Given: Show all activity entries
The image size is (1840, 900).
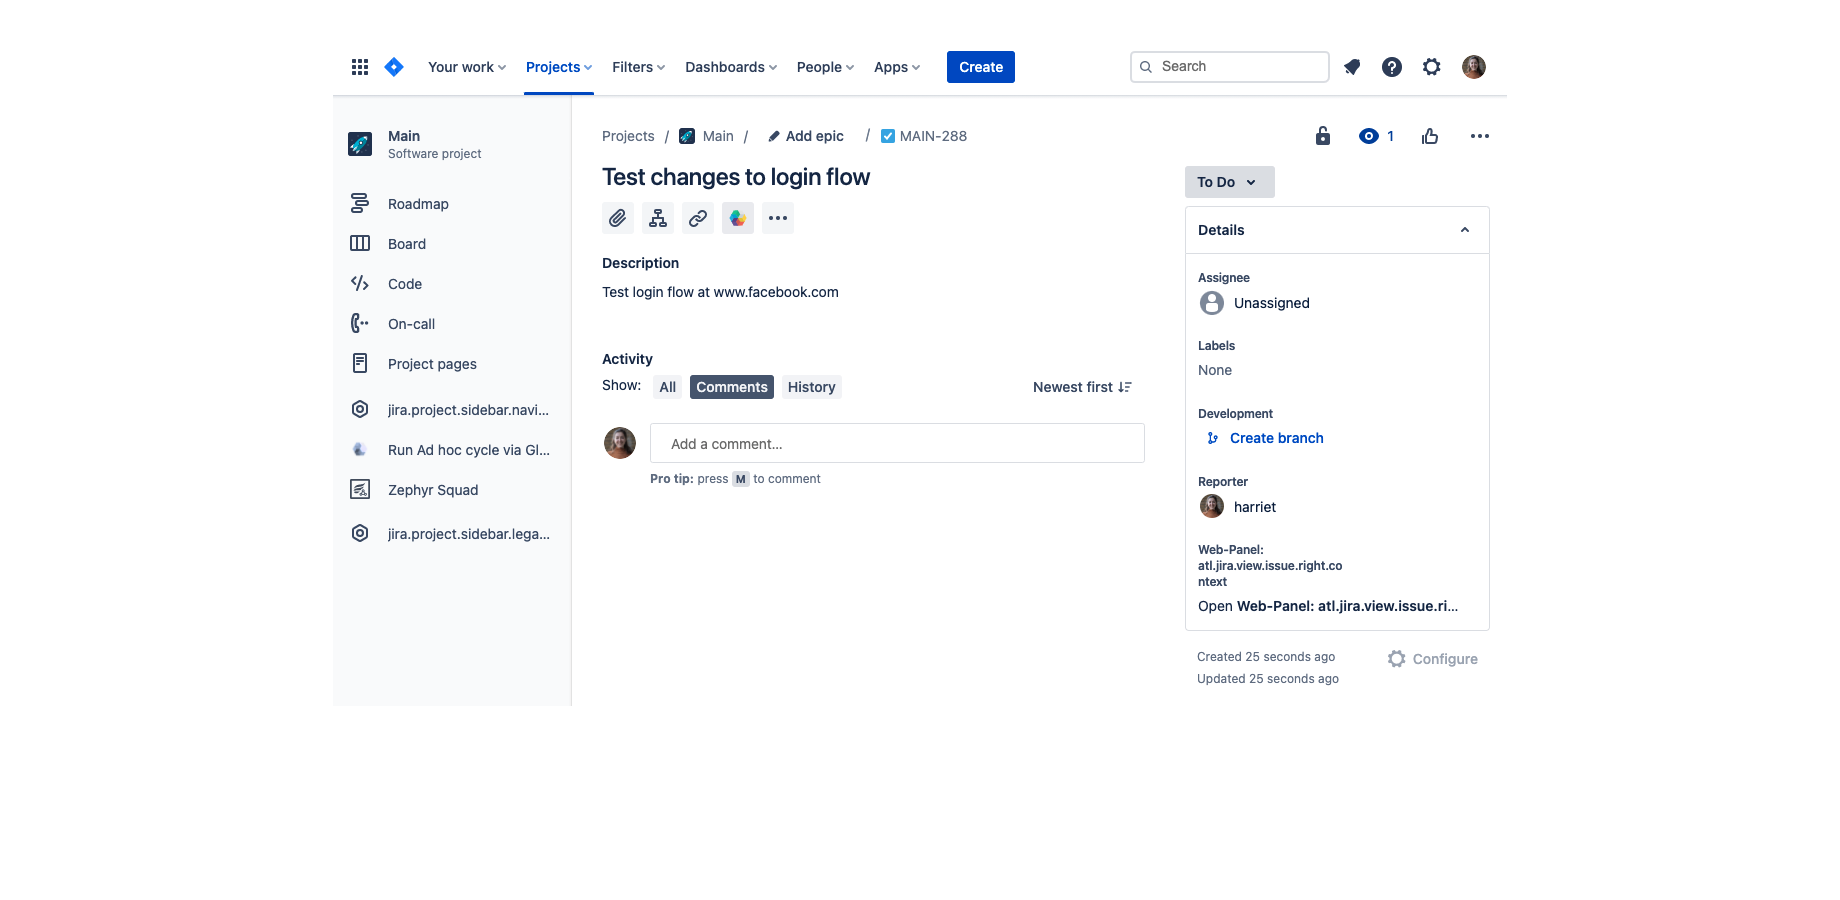Looking at the screenshot, I should tap(667, 386).
